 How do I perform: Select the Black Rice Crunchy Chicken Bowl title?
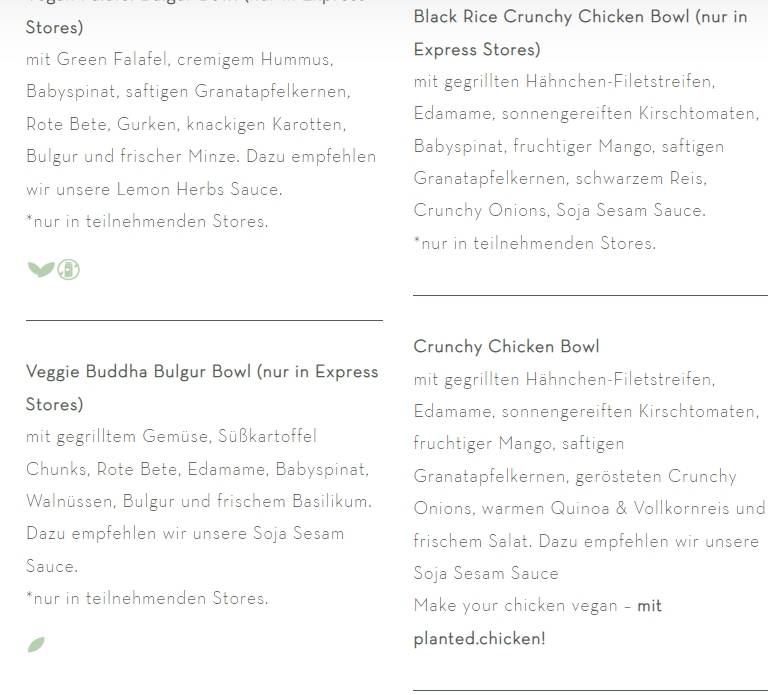[580, 33]
